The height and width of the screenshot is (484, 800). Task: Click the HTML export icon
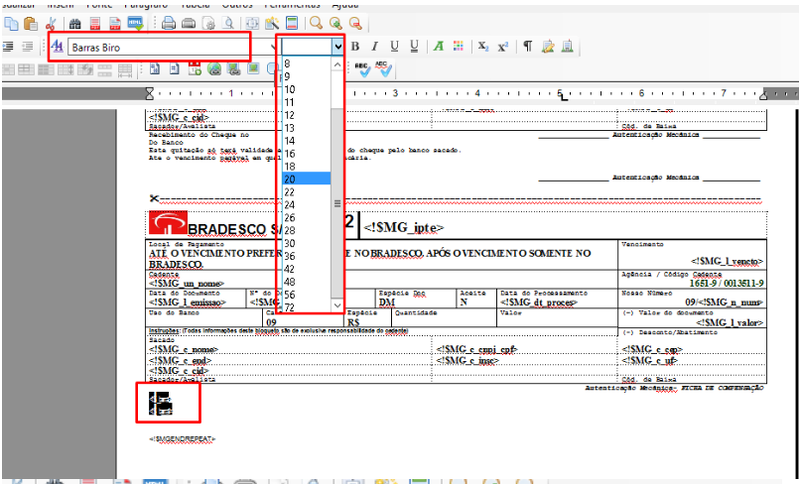pos(135,23)
